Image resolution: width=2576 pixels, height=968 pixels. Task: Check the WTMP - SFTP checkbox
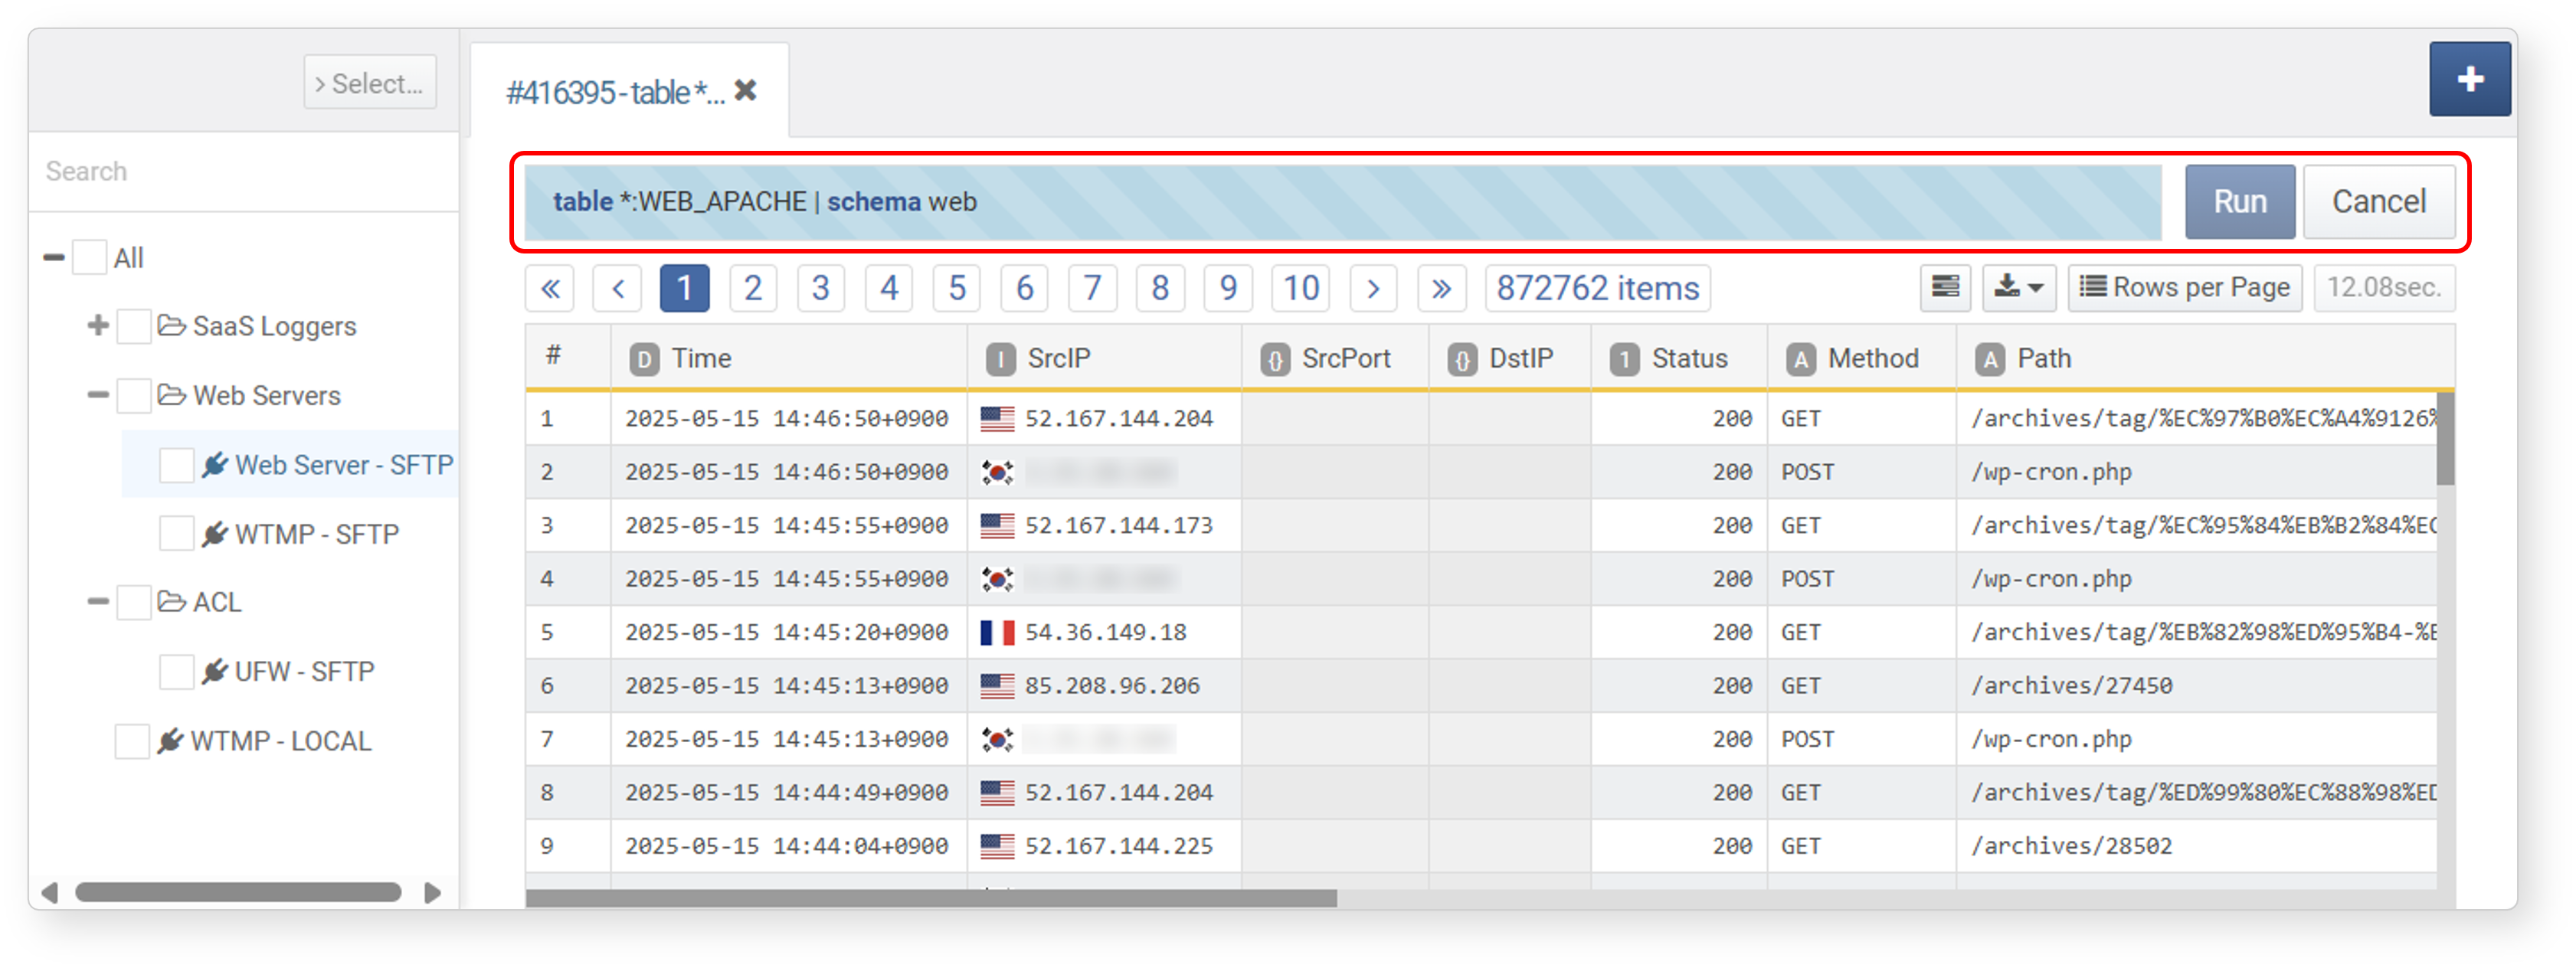point(176,534)
